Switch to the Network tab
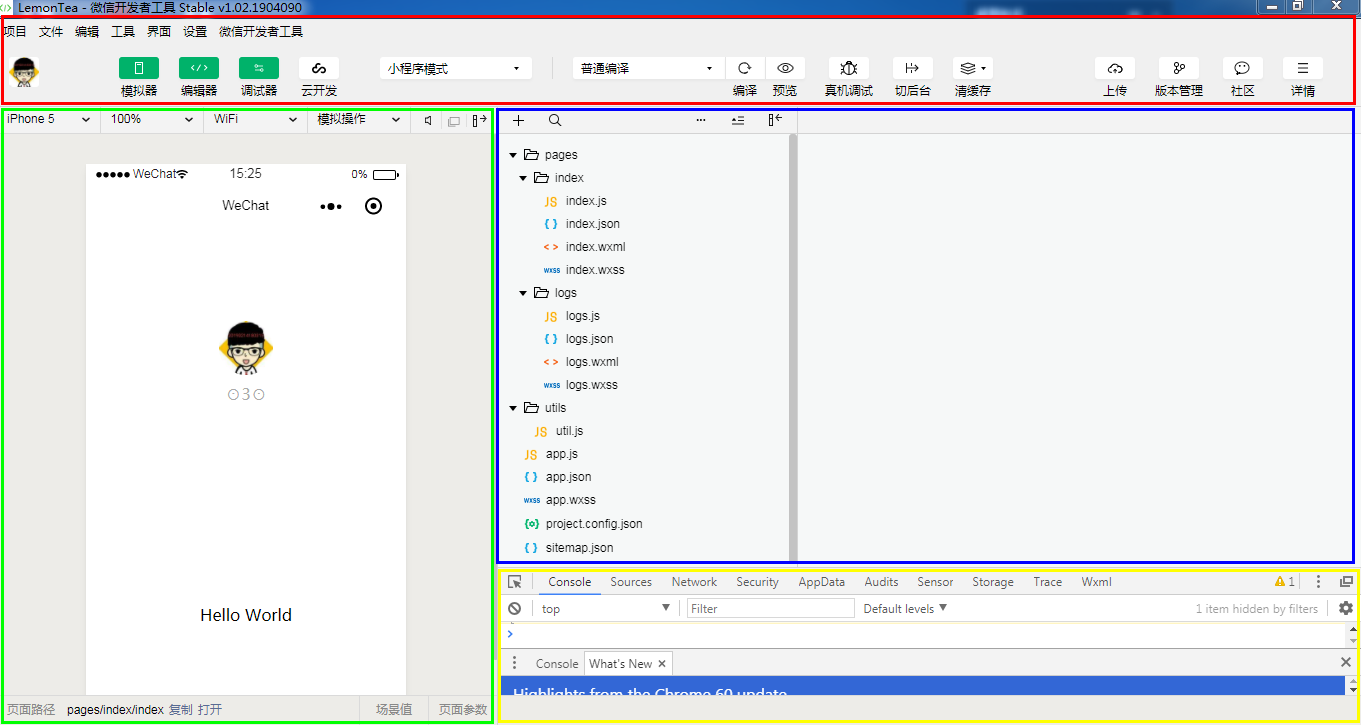1361x725 pixels. point(694,582)
